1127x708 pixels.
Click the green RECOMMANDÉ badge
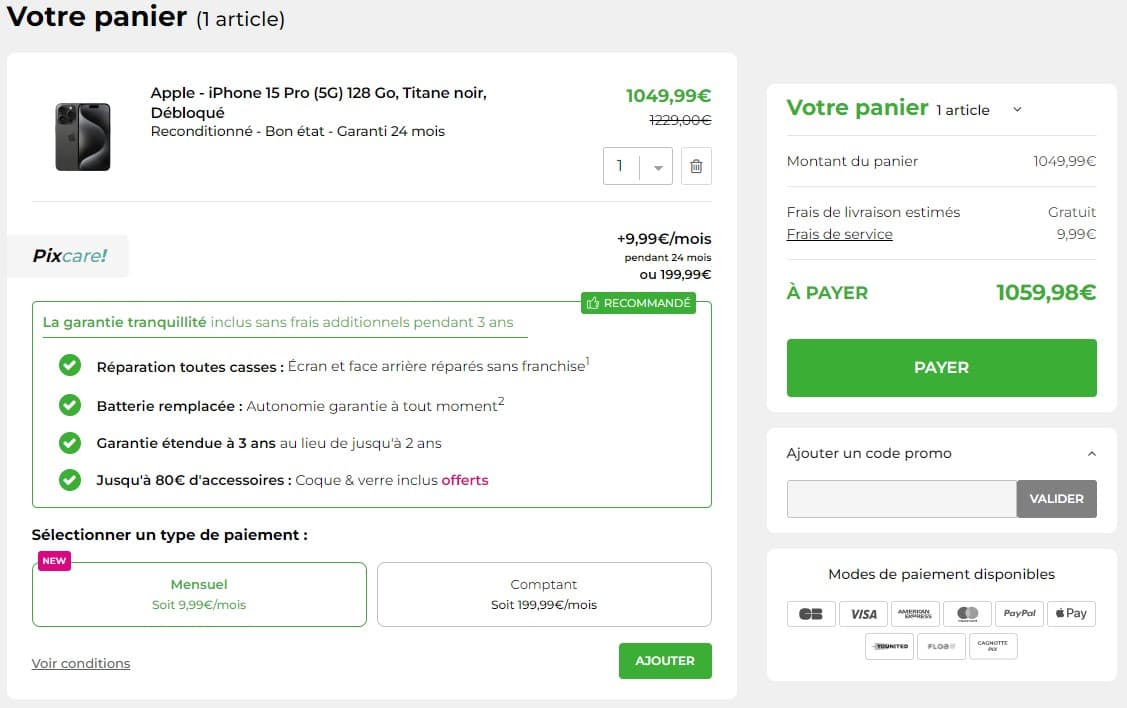638,303
